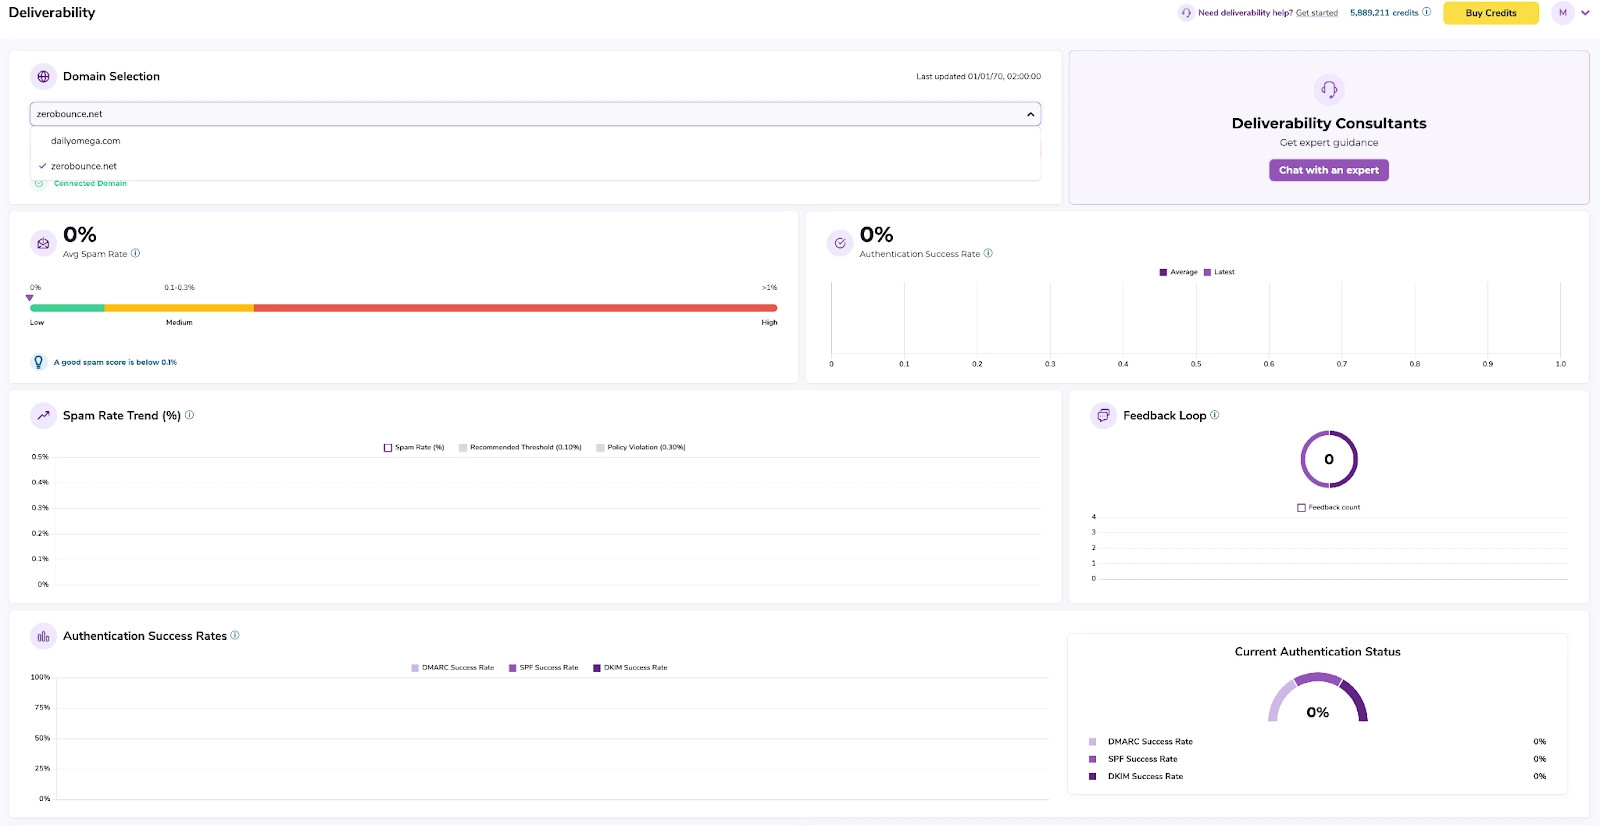The image size is (1600, 826).
Task: Click the Deliverability page title
Action: pos(52,13)
